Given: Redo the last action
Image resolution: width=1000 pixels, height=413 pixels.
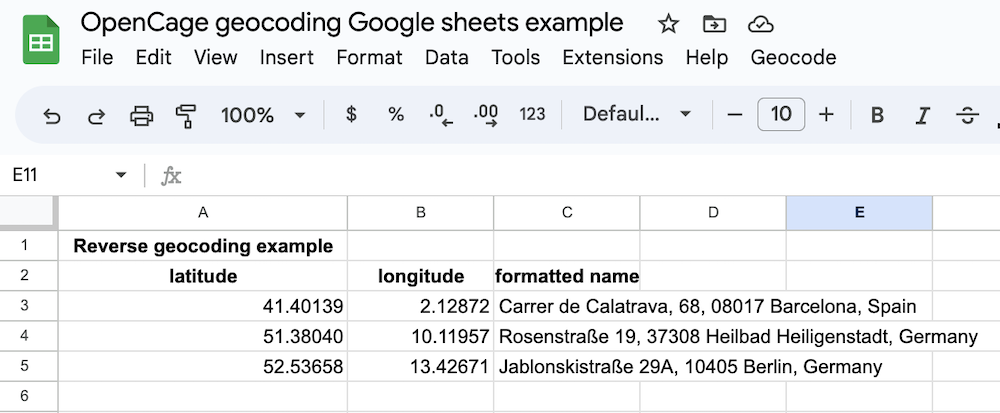Looking at the screenshot, I should (x=96, y=115).
